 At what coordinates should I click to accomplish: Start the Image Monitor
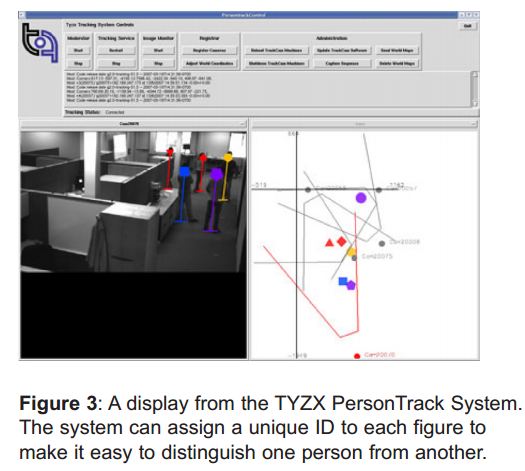[x=158, y=51]
